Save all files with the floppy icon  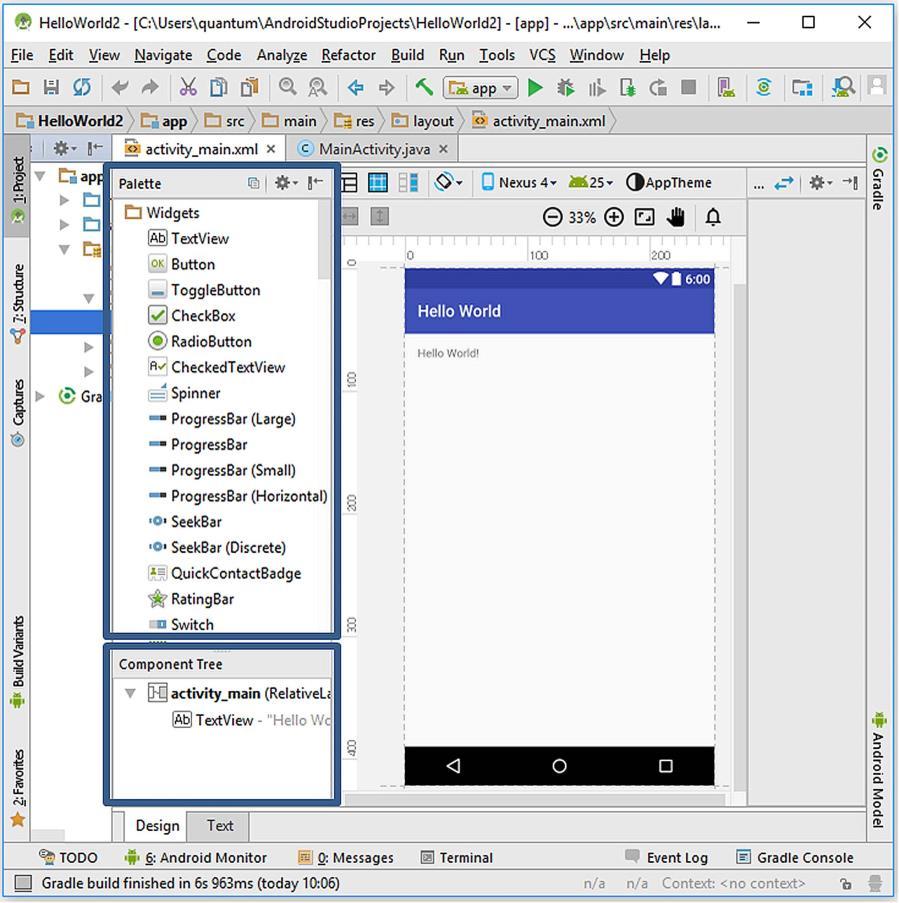point(51,88)
